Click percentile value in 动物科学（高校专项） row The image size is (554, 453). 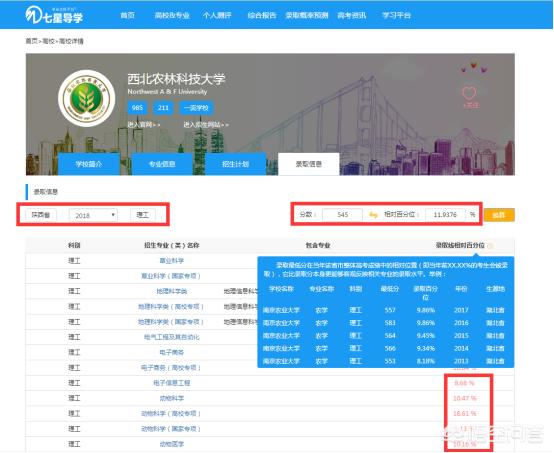465,413
